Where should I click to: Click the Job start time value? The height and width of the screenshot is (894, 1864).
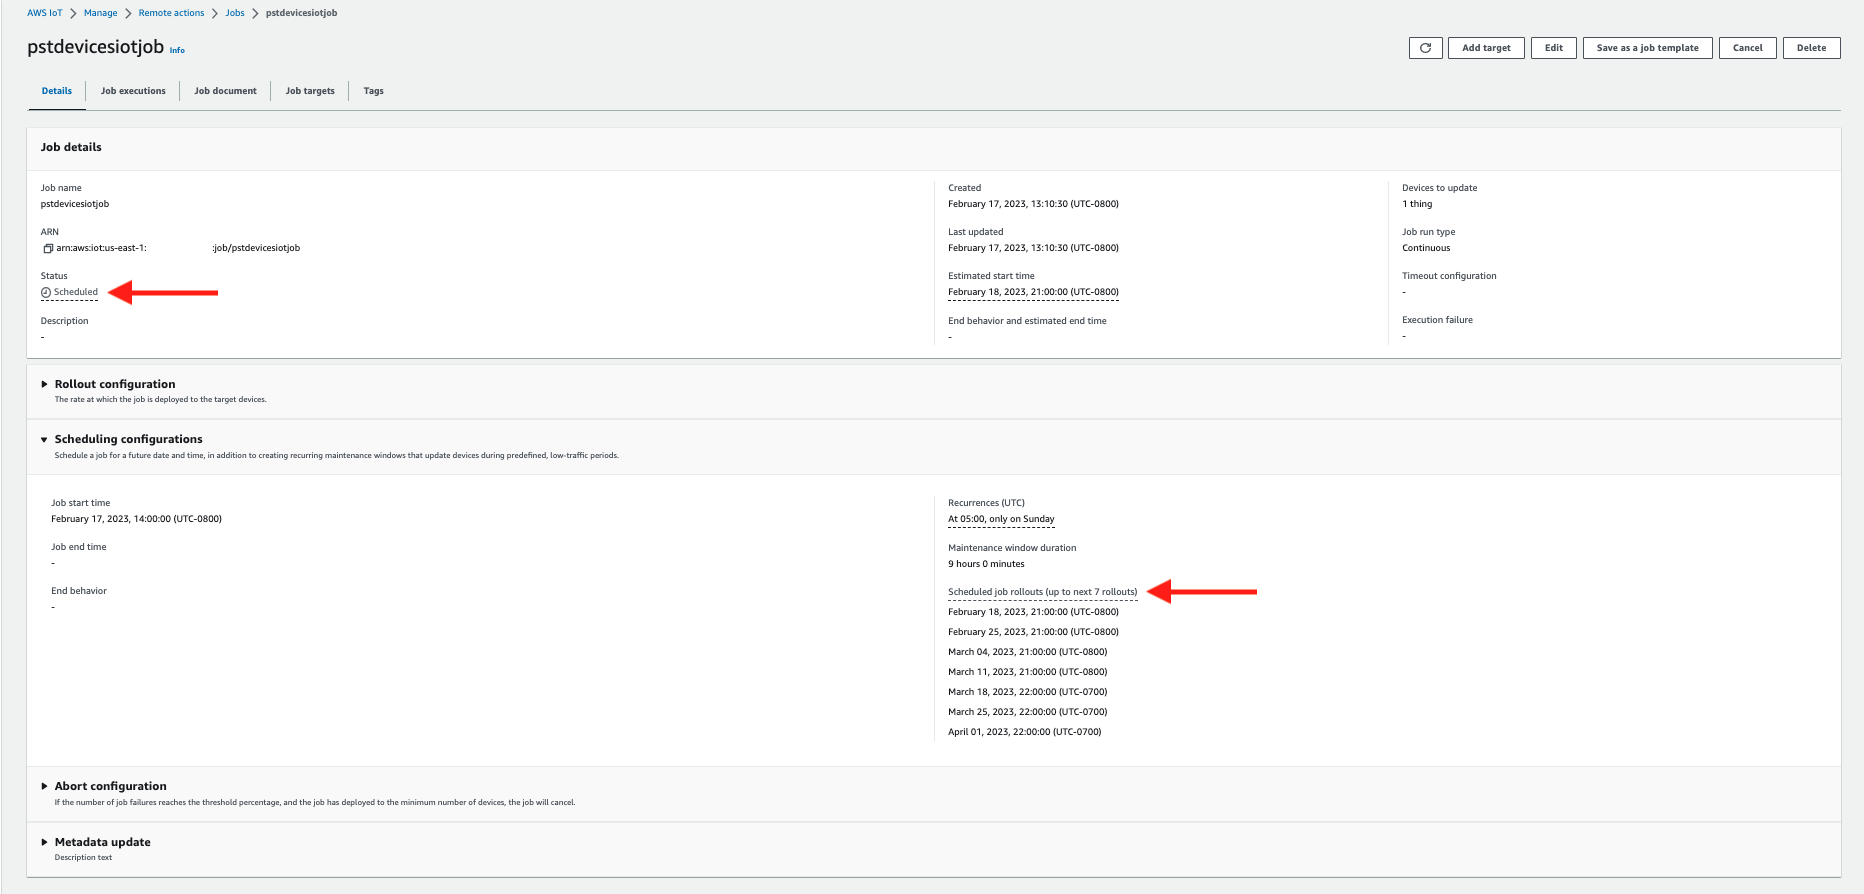136,519
